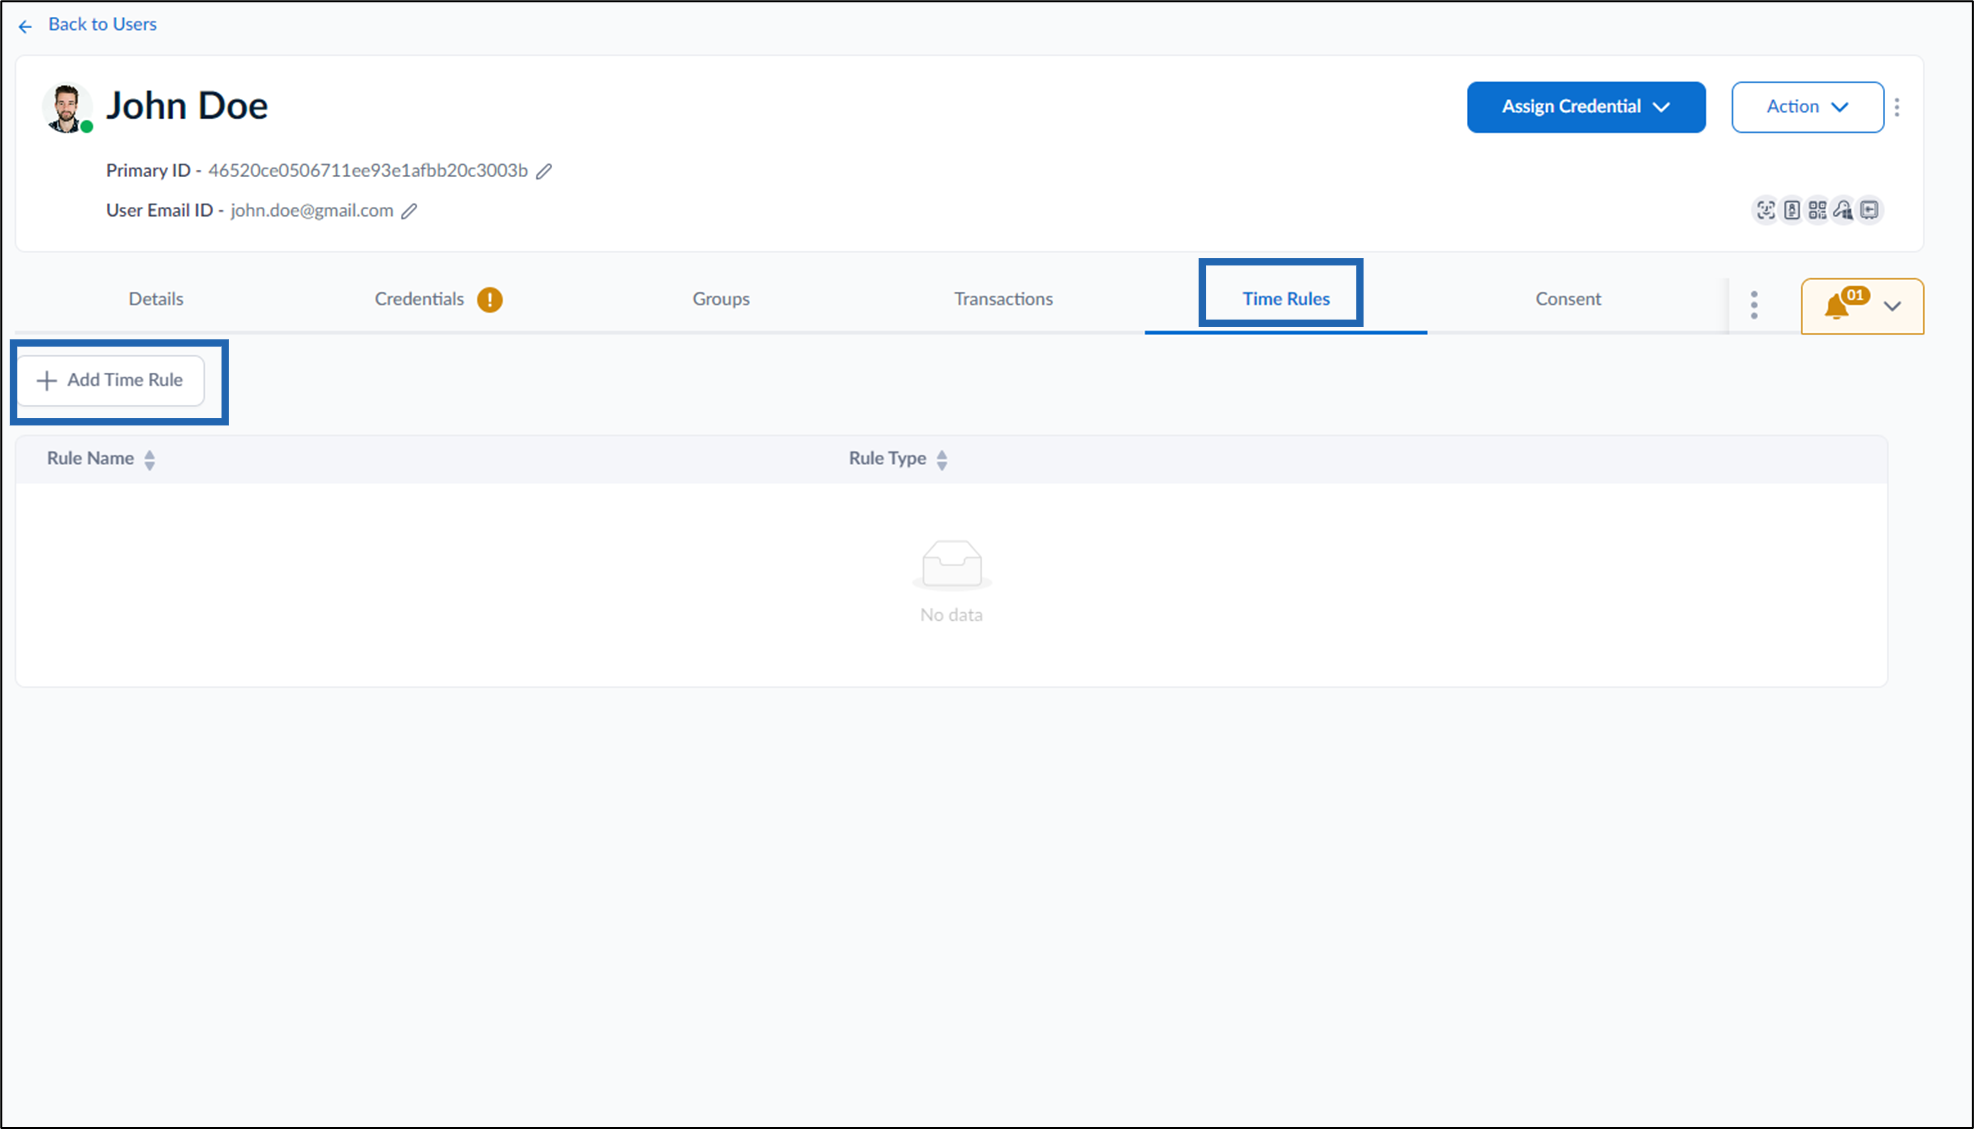Sort table by Rule Type
The height and width of the screenshot is (1129, 1974).
pyautogui.click(x=942, y=459)
